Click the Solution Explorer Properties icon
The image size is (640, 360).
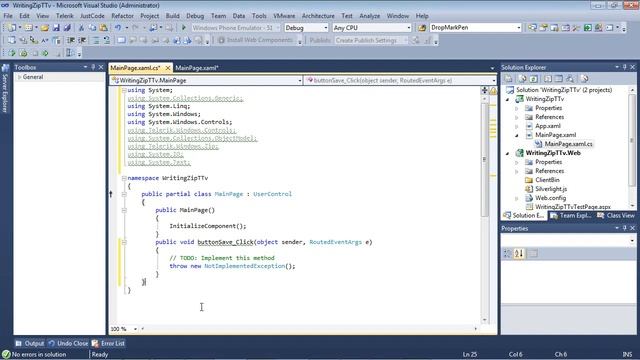click(x=508, y=79)
